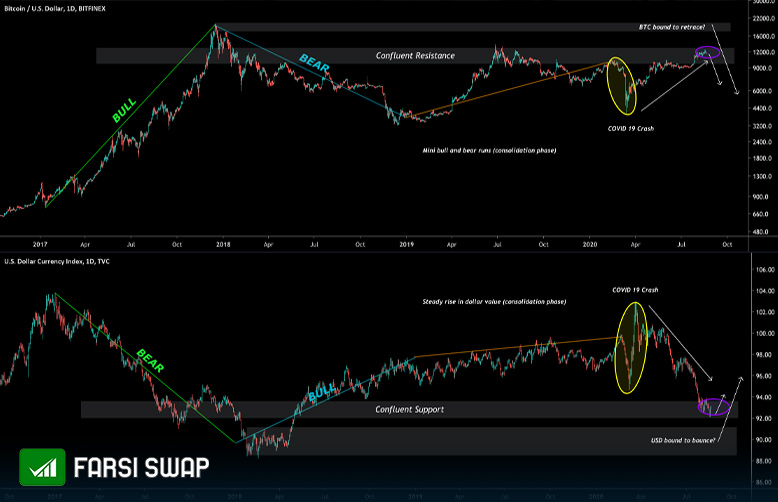Select the yellow ellipse on the Dollar Index COVID spike
This screenshot has height=502, width=778.
(x=631, y=348)
